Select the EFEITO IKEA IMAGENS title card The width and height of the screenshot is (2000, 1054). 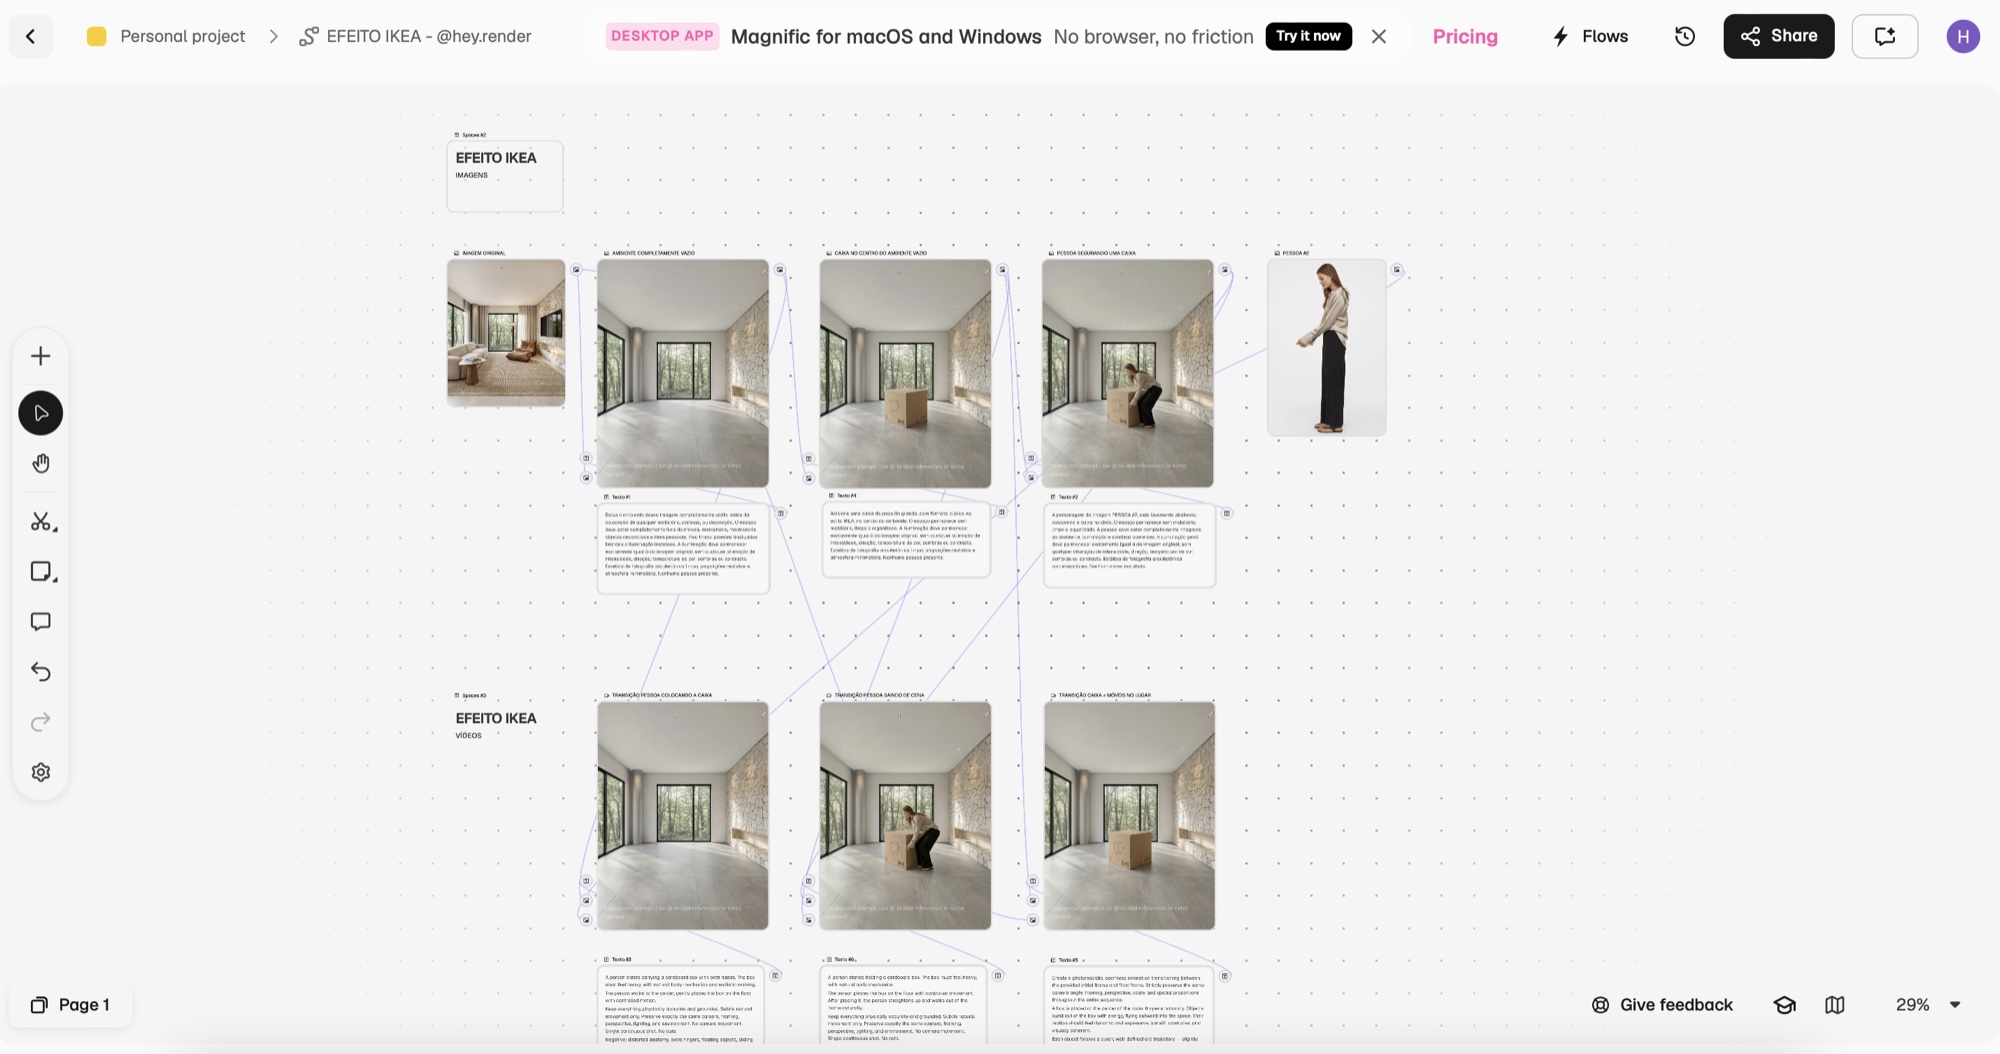click(505, 176)
